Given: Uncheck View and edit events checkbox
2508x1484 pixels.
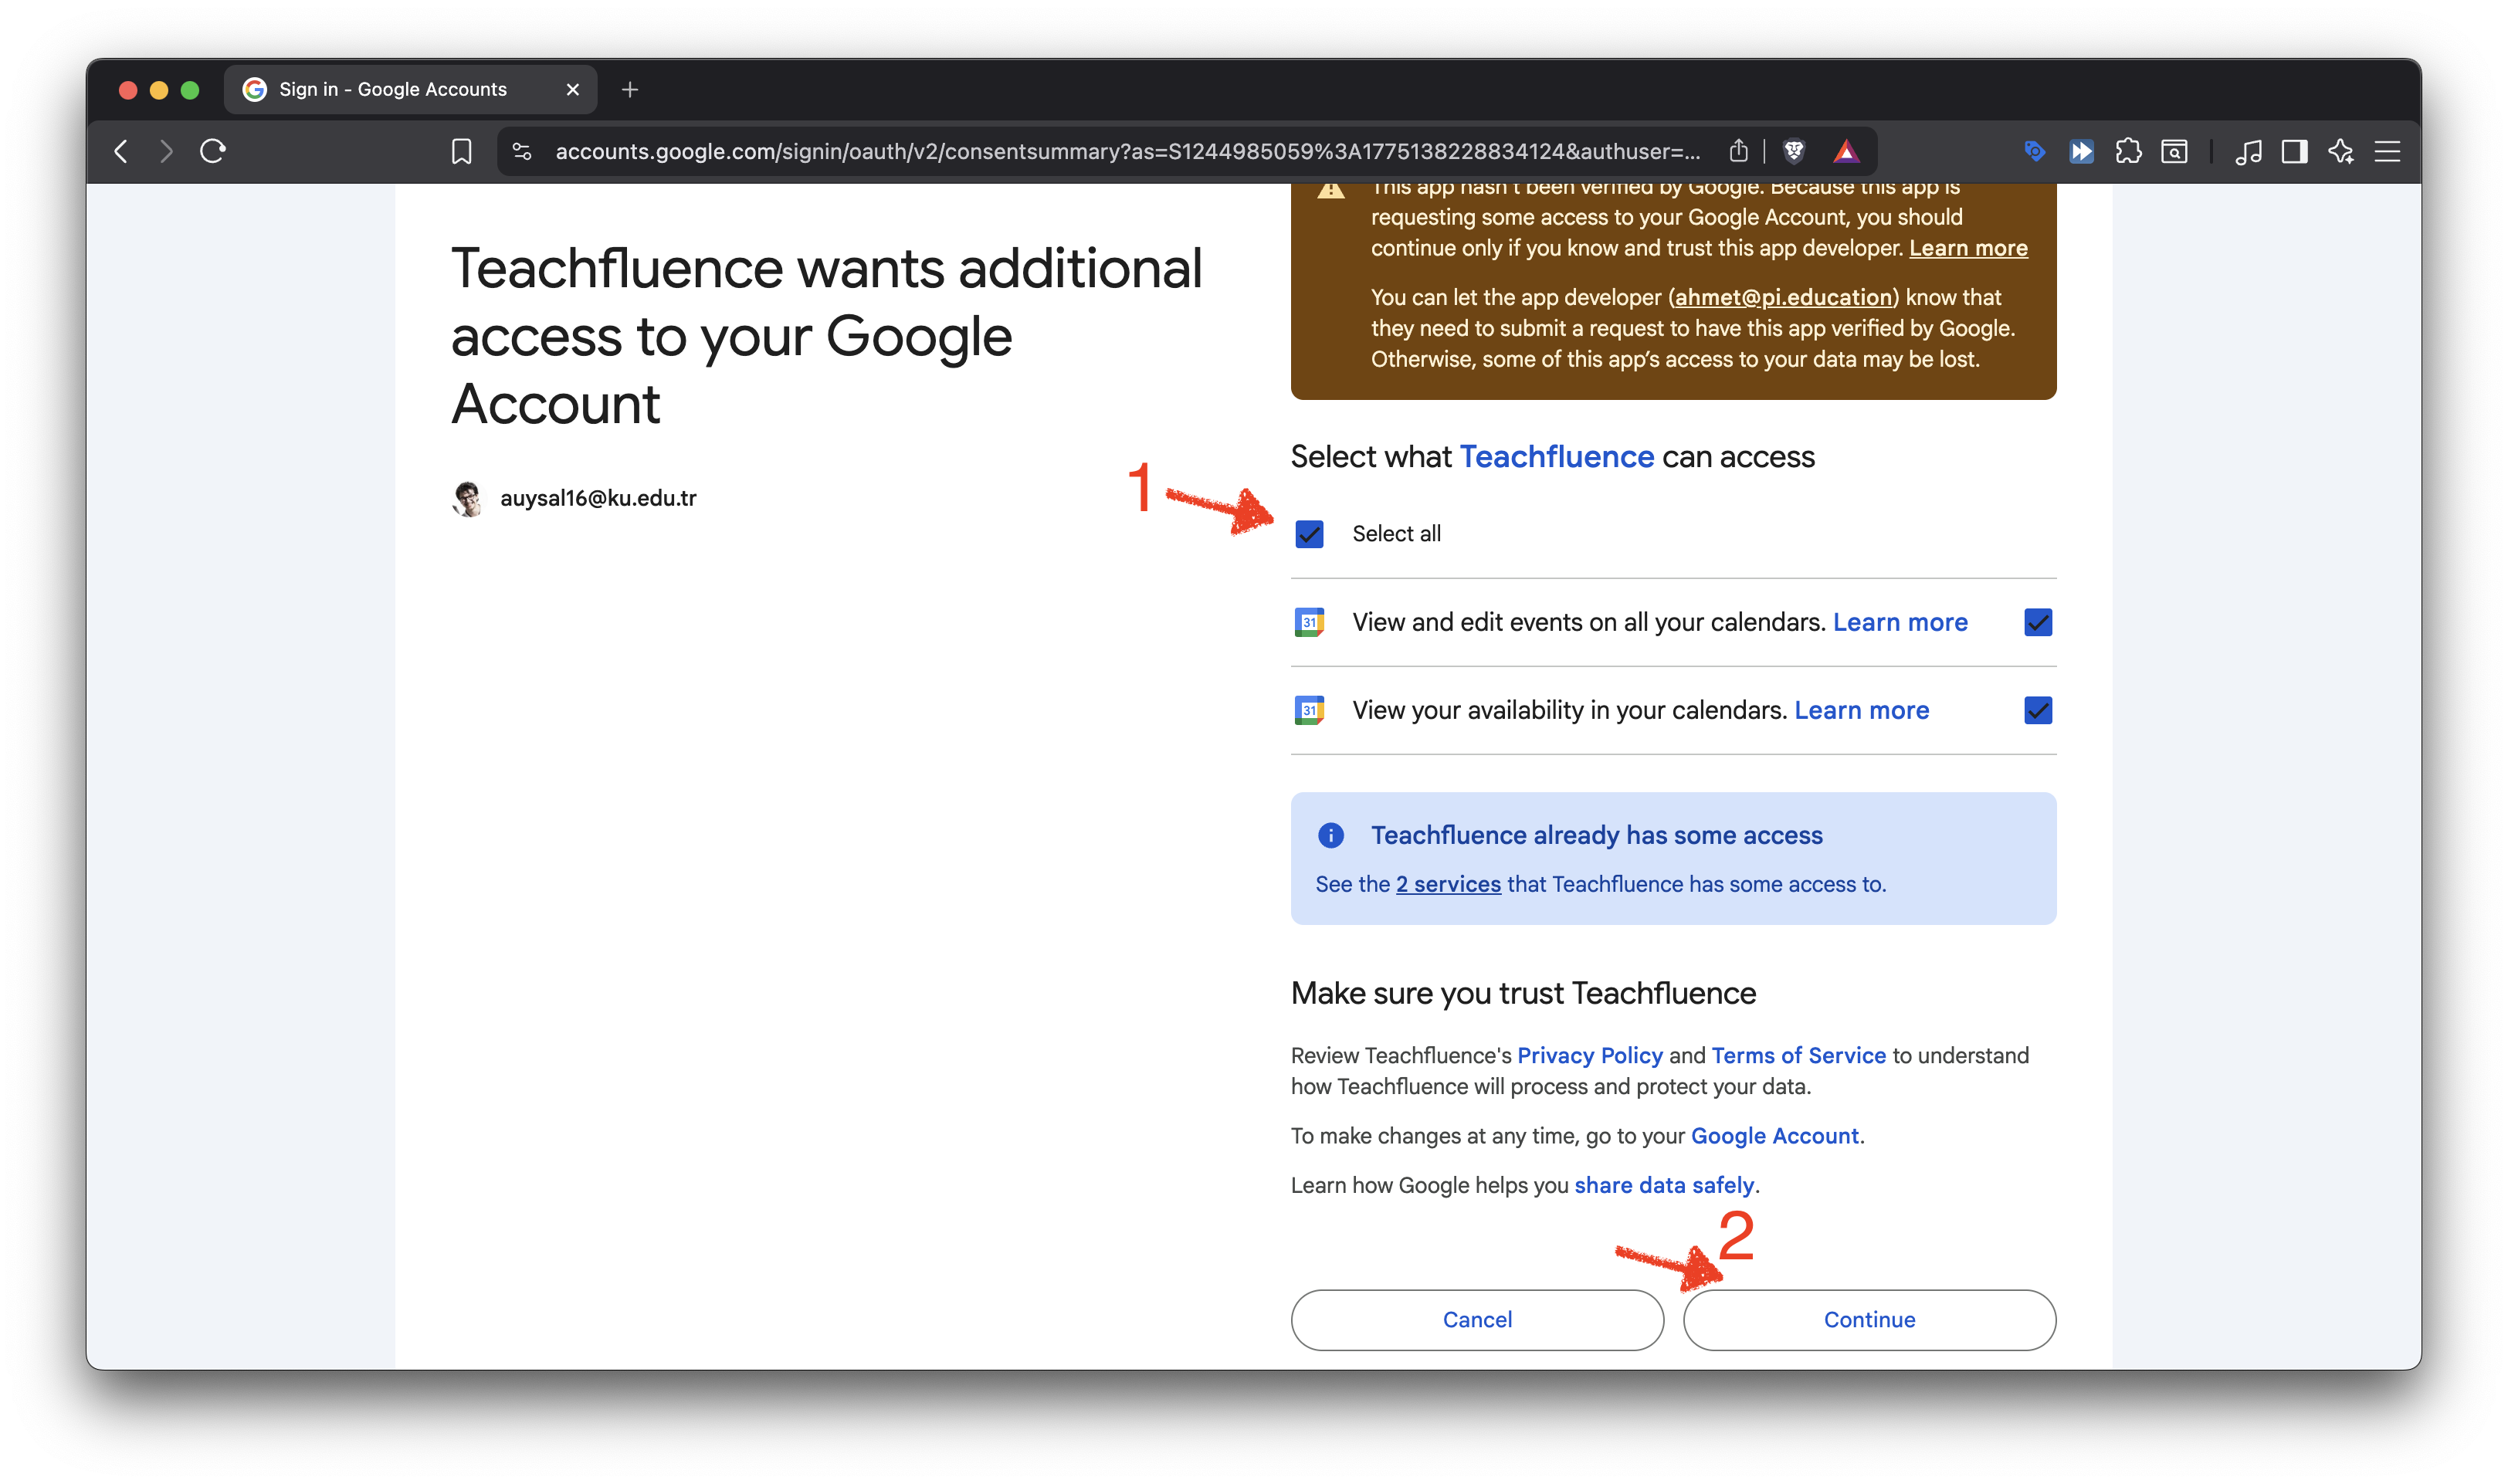Looking at the screenshot, I should (x=2037, y=622).
